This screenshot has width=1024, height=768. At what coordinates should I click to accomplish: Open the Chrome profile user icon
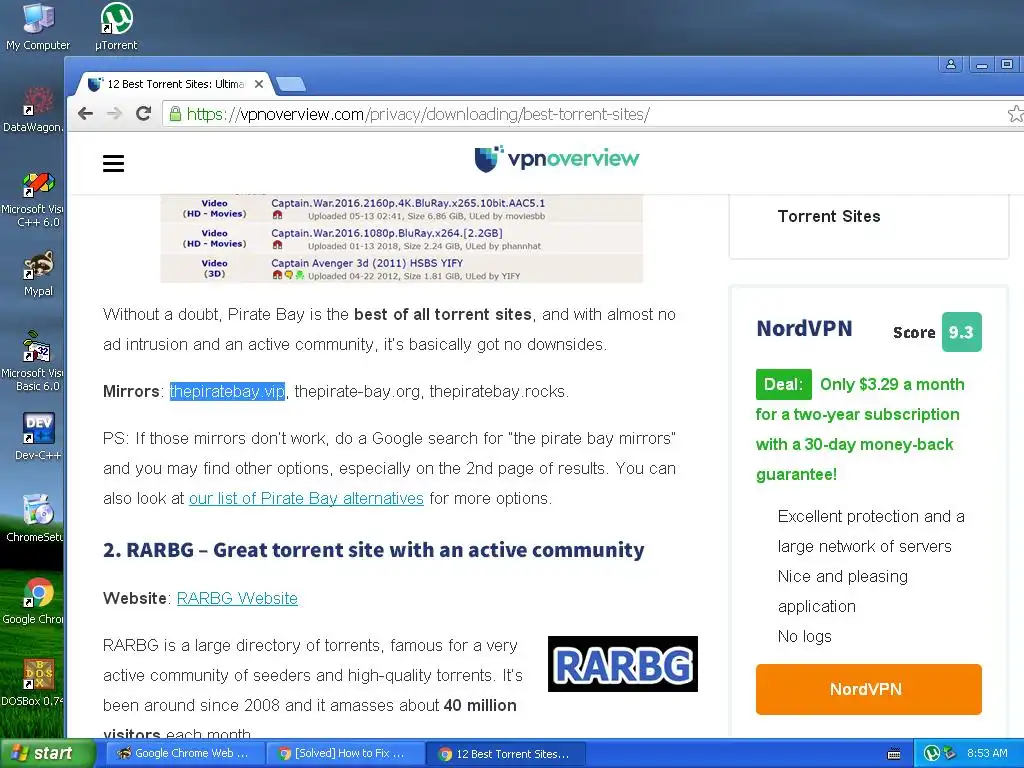(951, 64)
